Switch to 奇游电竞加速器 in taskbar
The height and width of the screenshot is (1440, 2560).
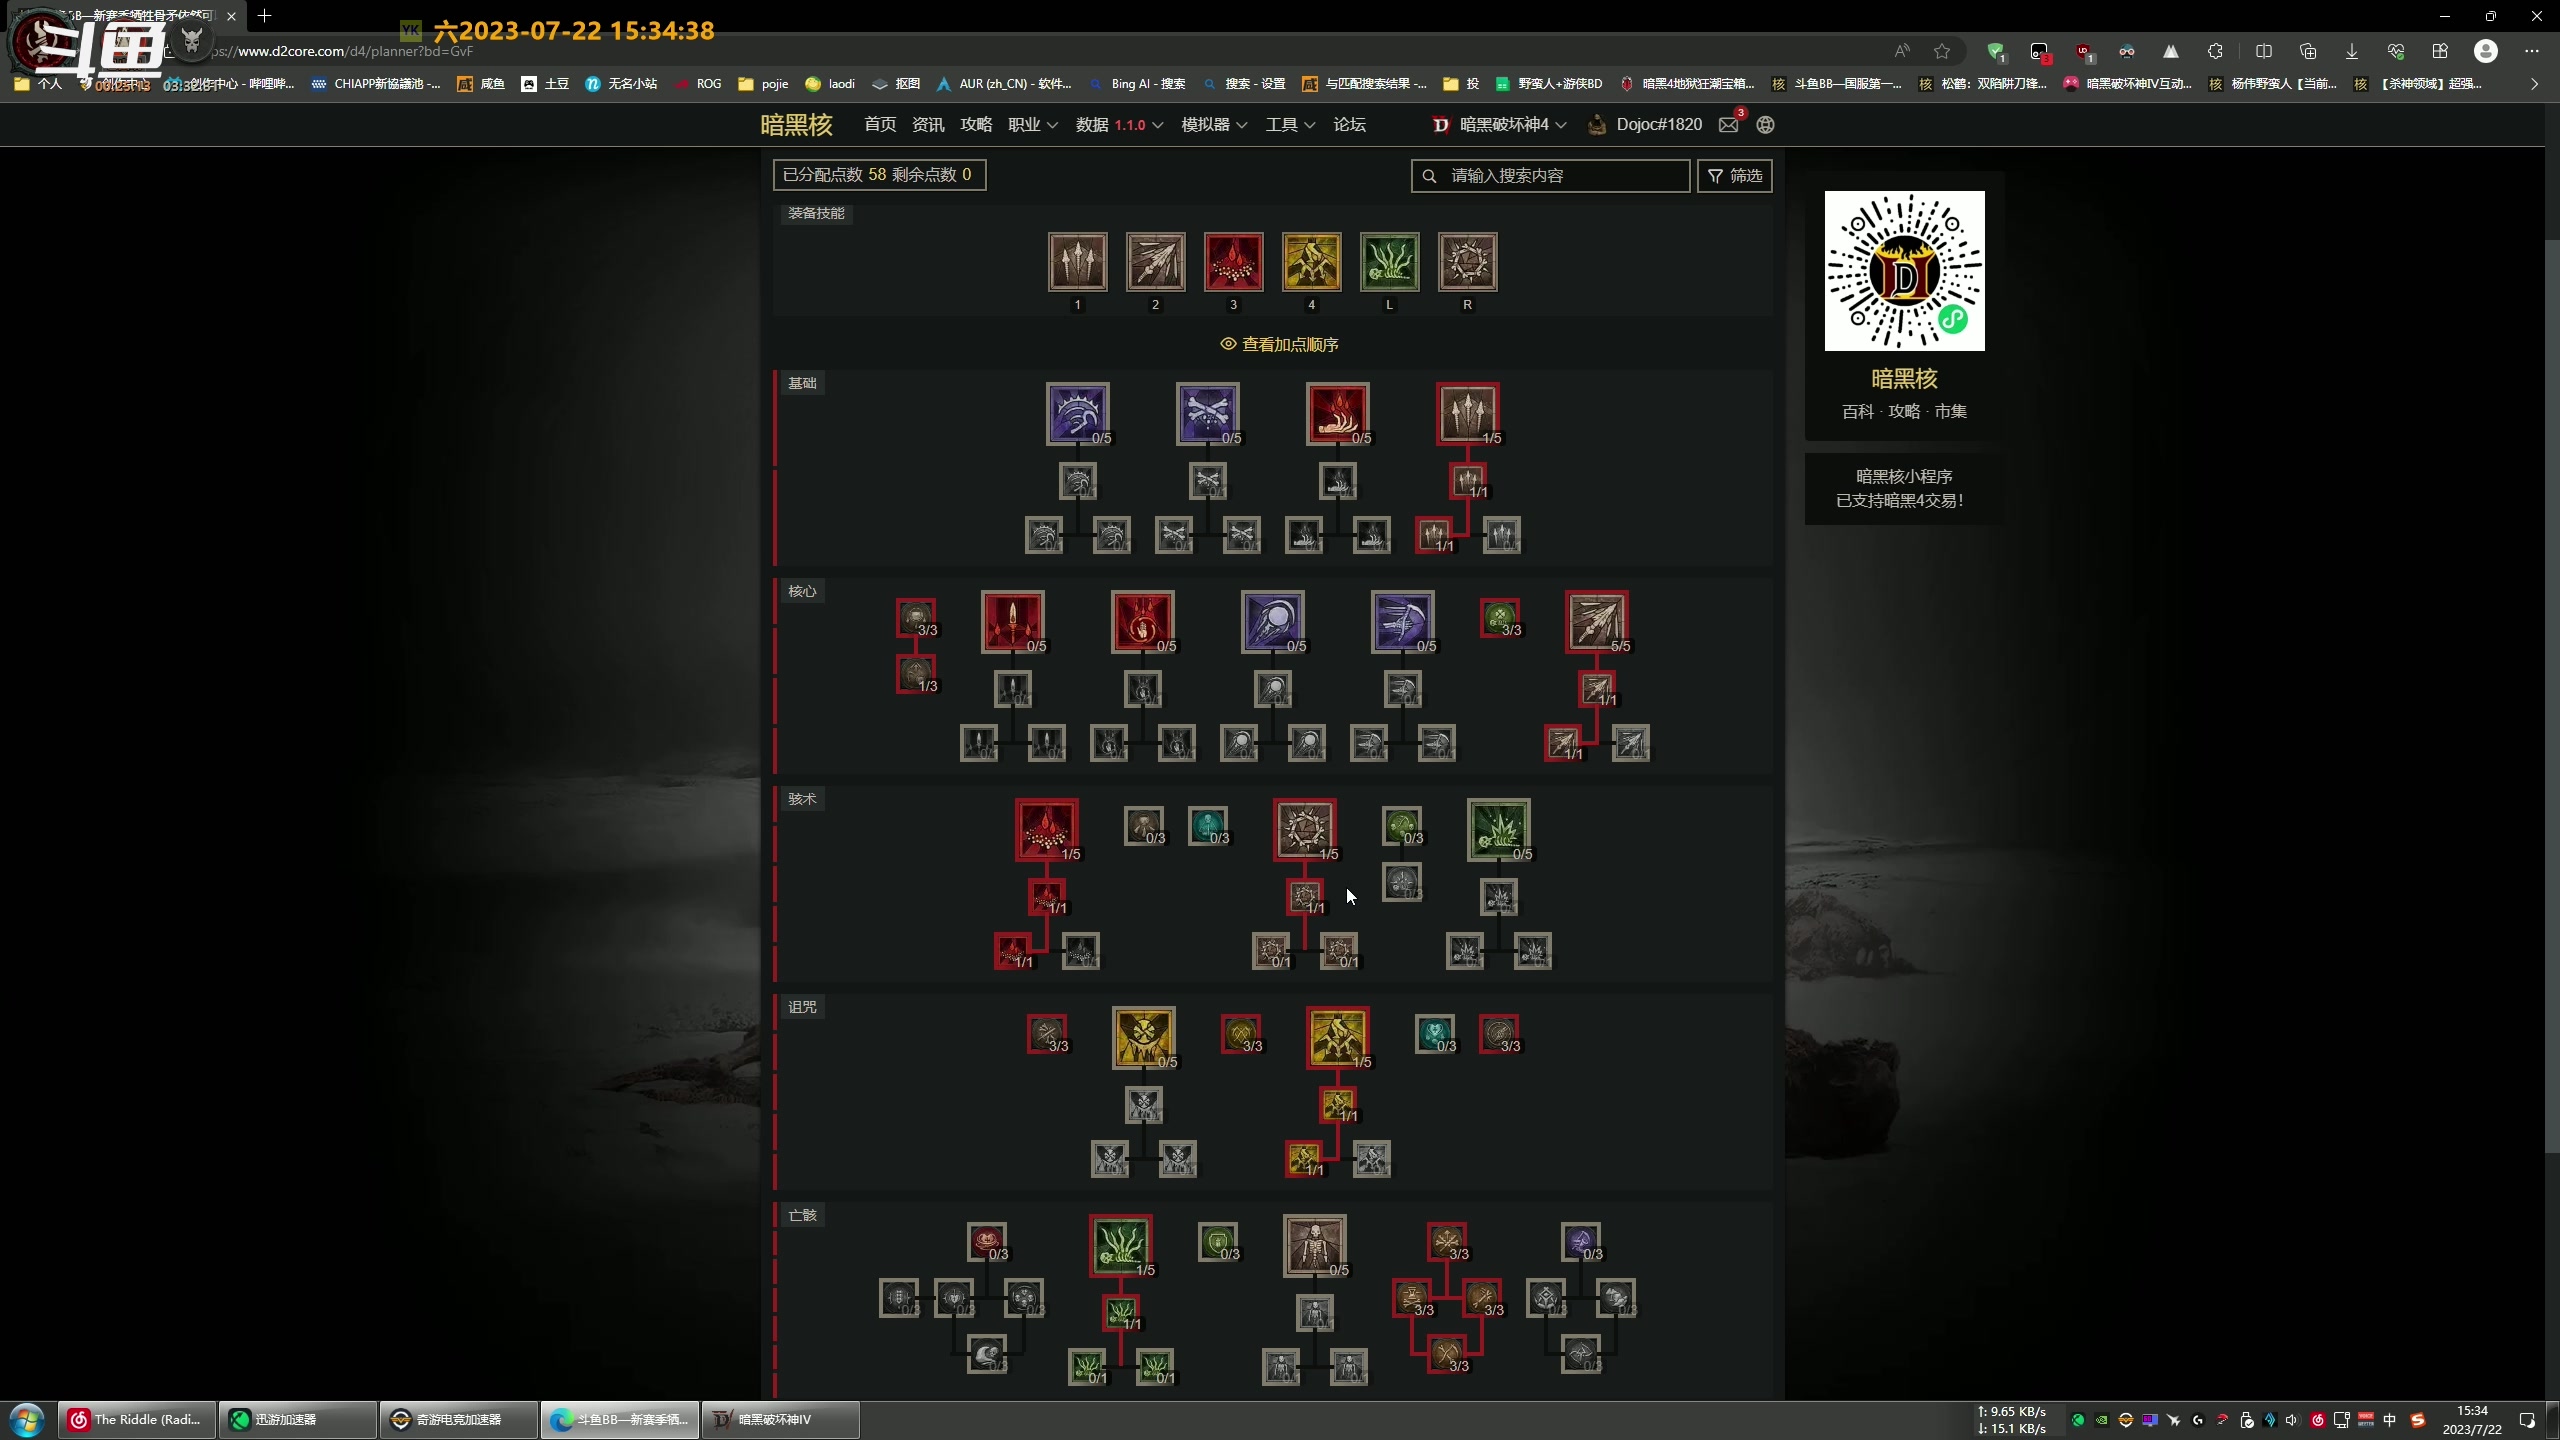tap(459, 1419)
